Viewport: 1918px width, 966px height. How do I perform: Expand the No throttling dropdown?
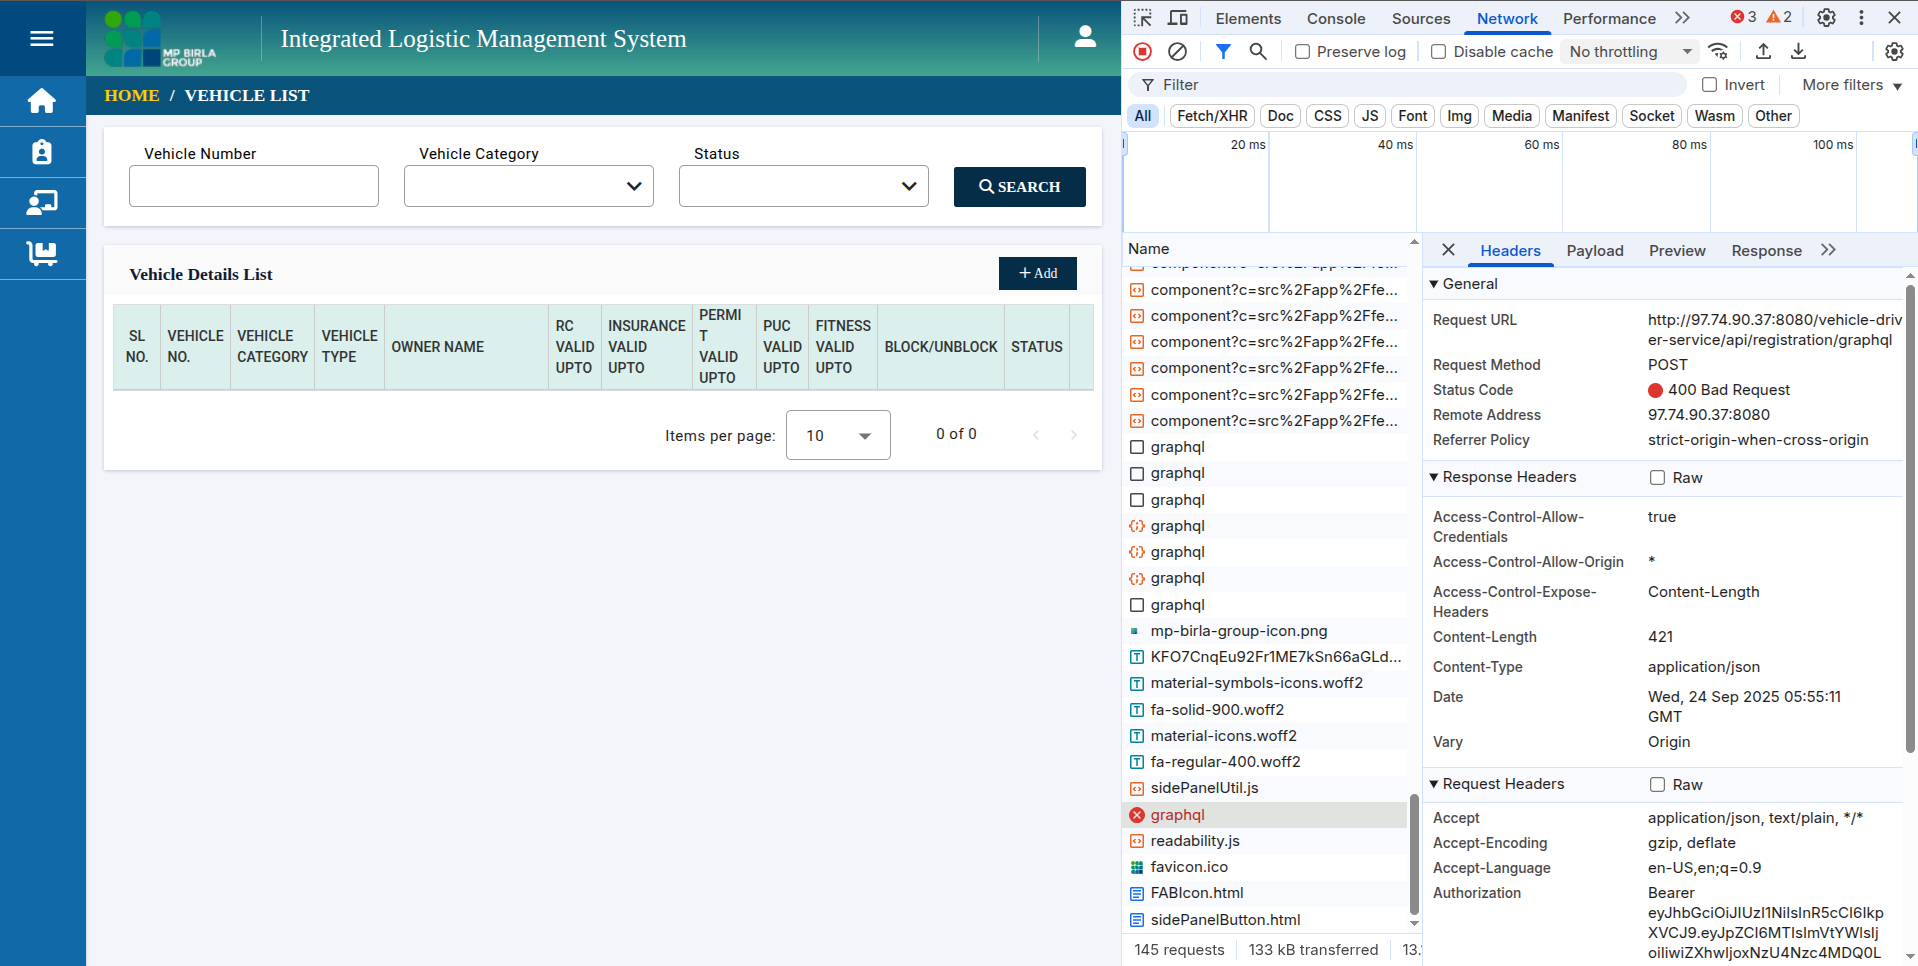(1630, 52)
